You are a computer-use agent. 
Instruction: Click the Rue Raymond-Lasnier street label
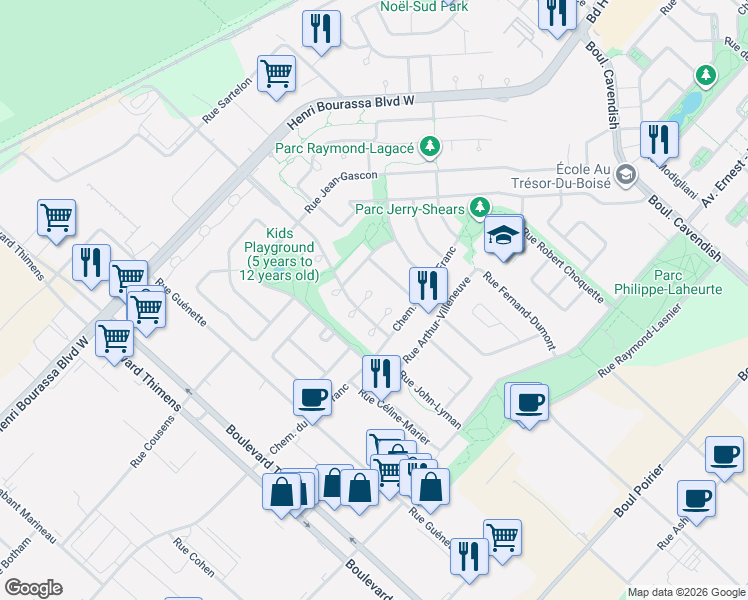coord(640,341)
